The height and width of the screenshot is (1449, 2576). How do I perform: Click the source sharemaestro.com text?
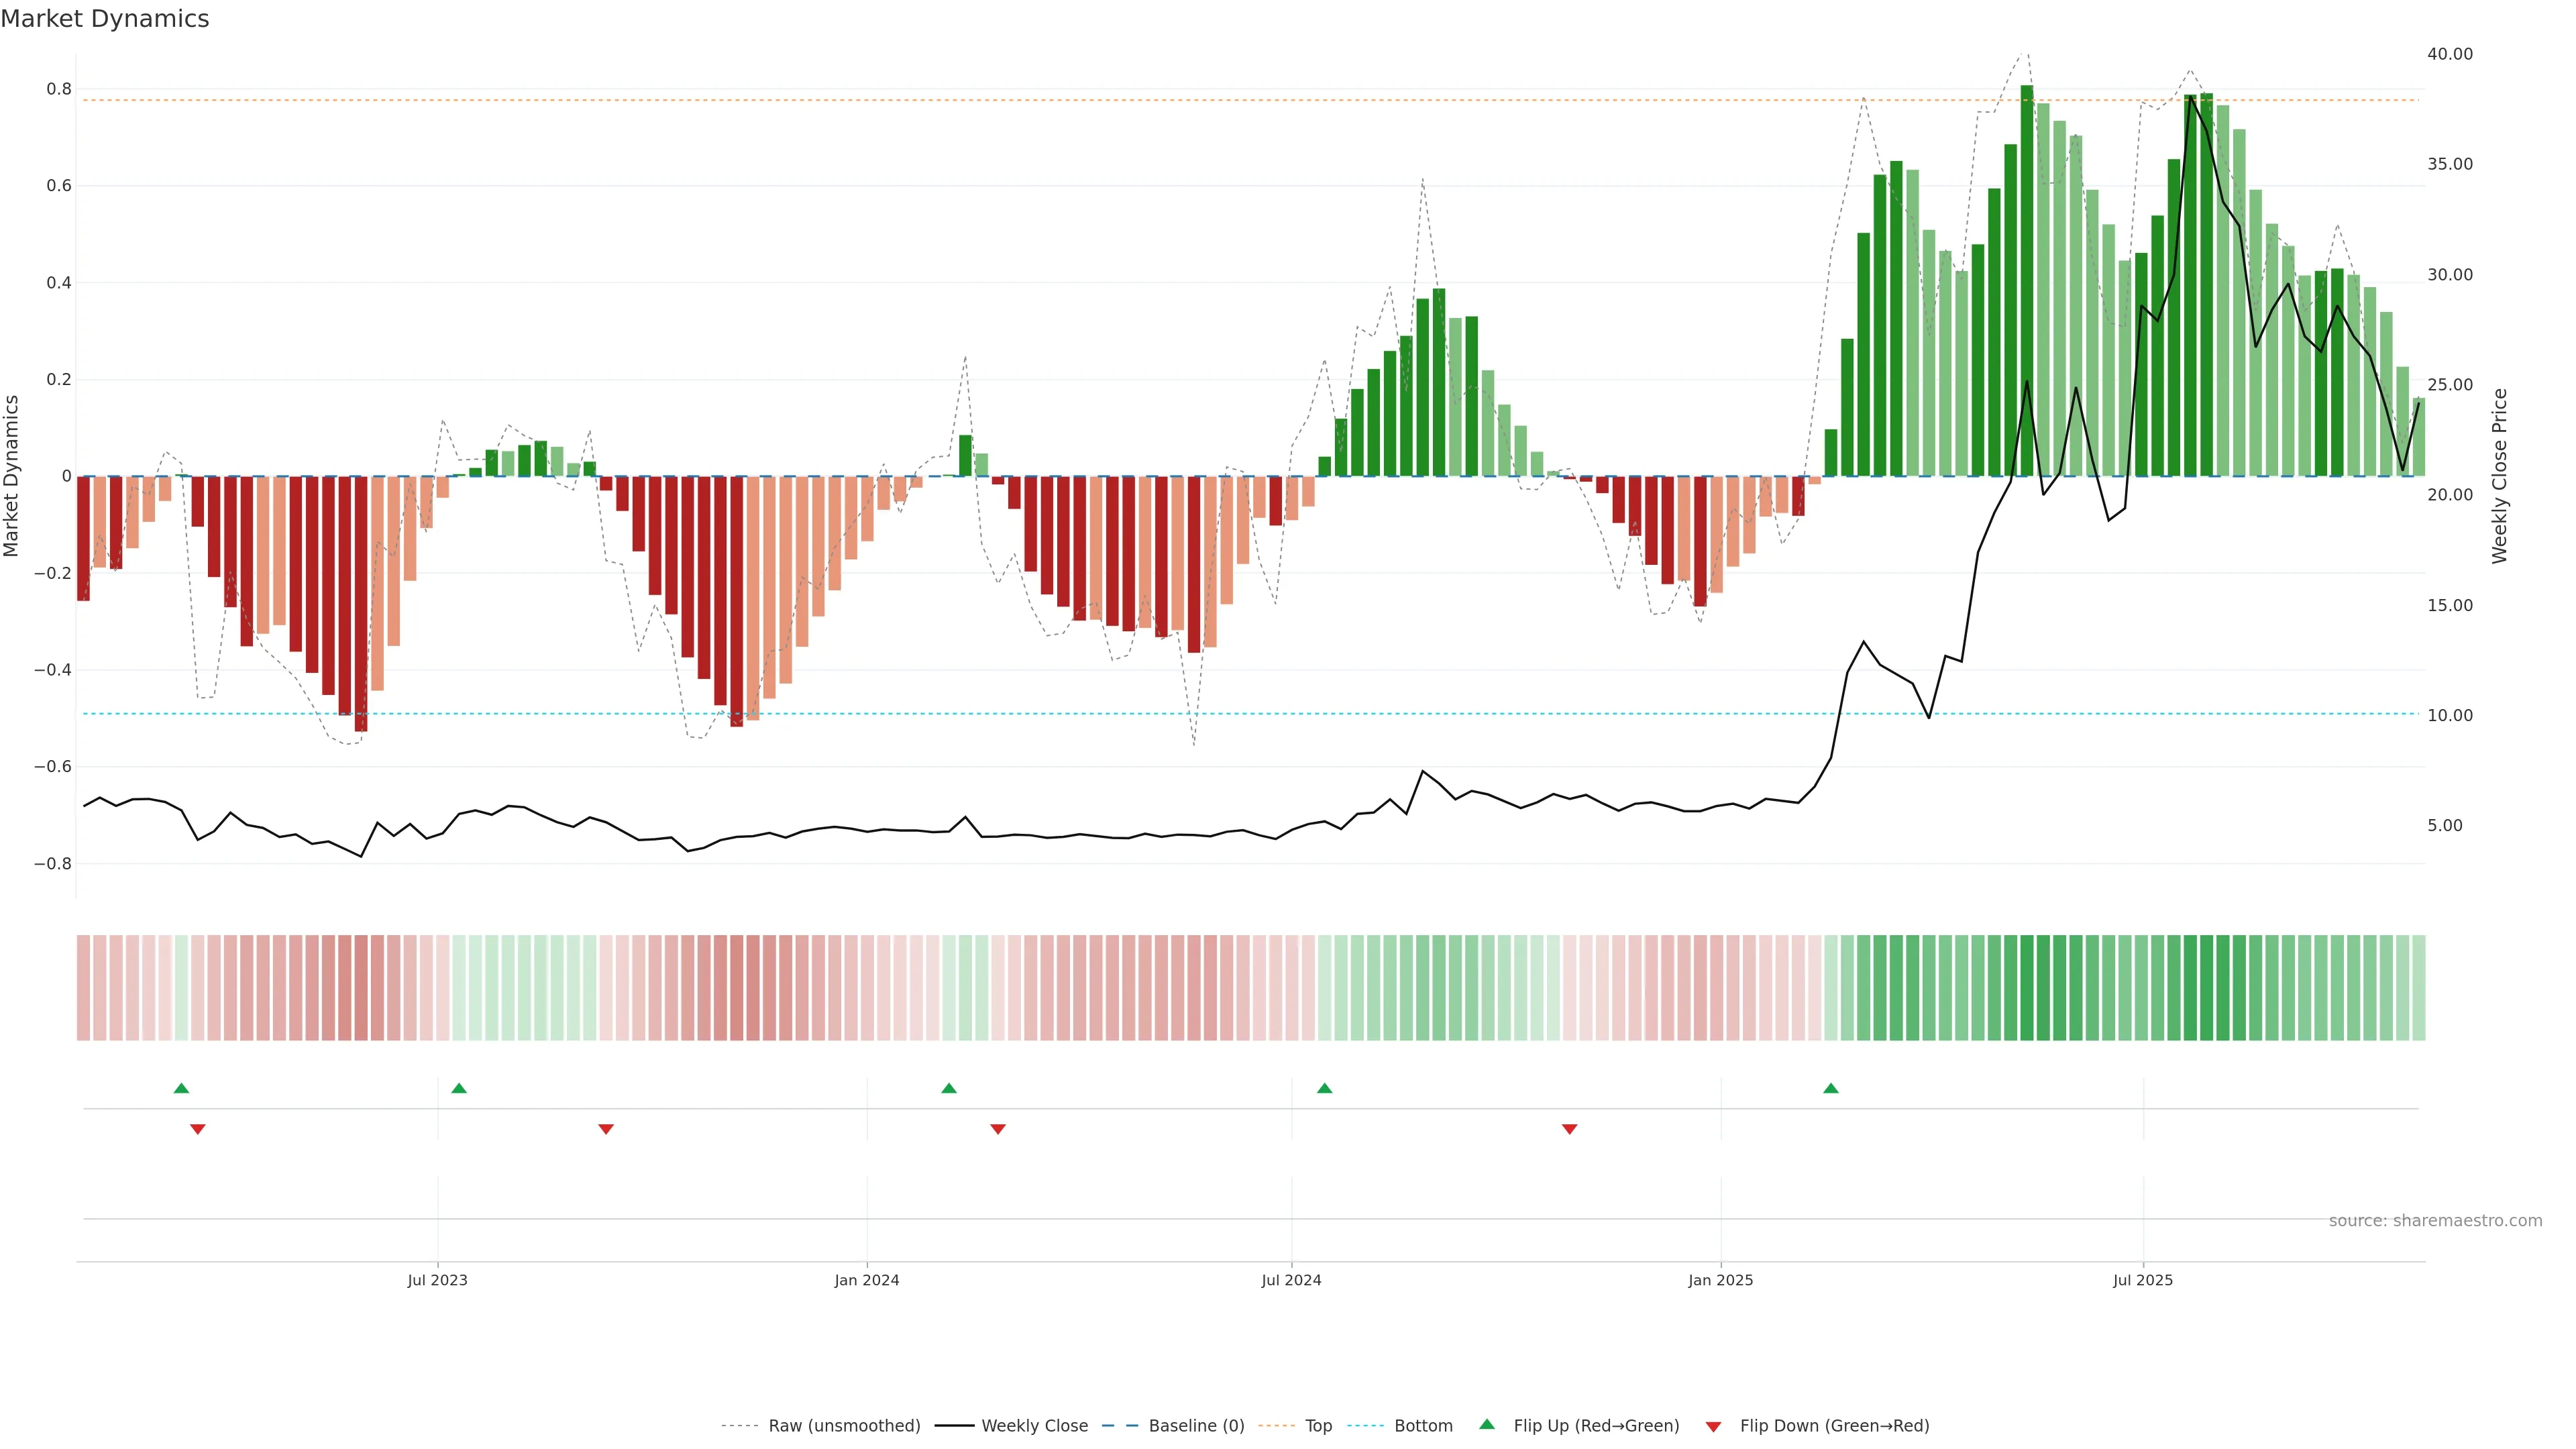[x=2435, y=1221]
